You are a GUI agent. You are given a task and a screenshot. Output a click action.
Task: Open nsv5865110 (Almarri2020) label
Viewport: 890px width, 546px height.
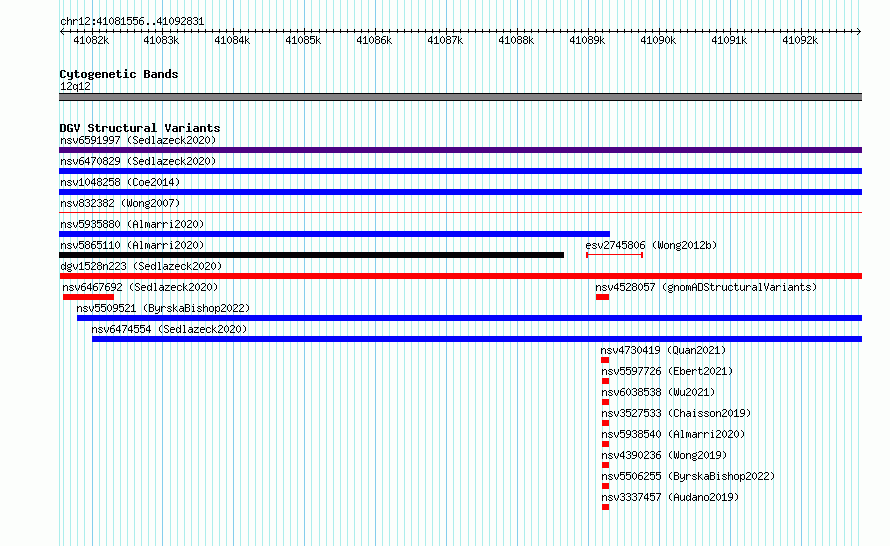[x=132, y=245]
